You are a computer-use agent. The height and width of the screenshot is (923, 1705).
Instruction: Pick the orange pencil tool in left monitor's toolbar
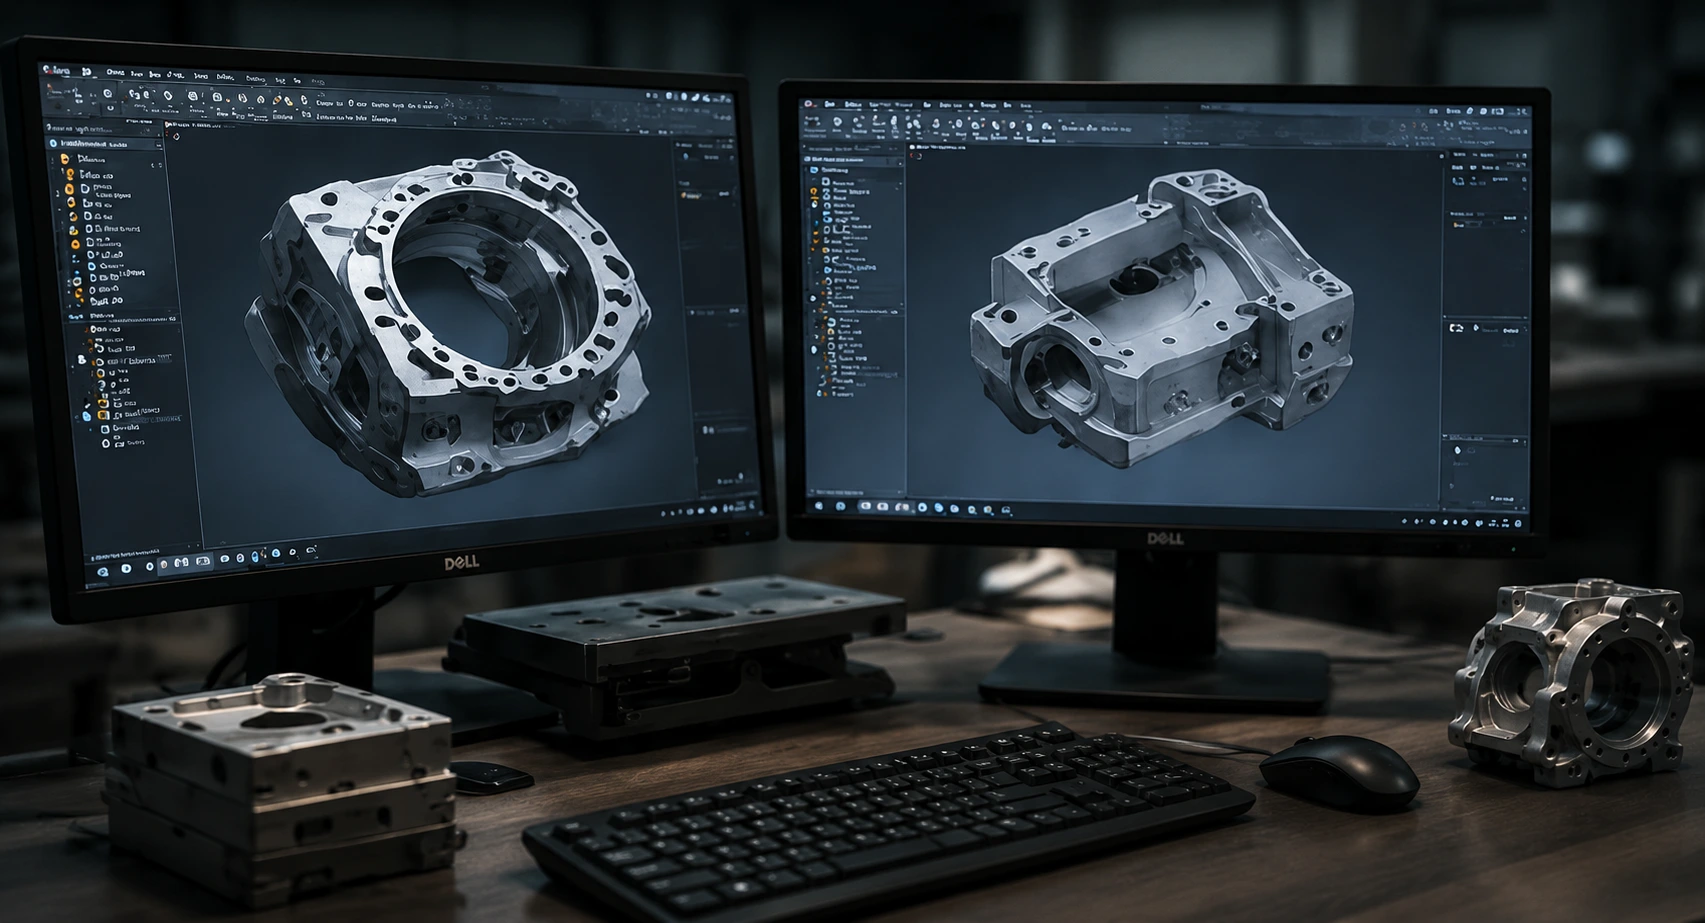pyautogui.click(x=279, y=100)
